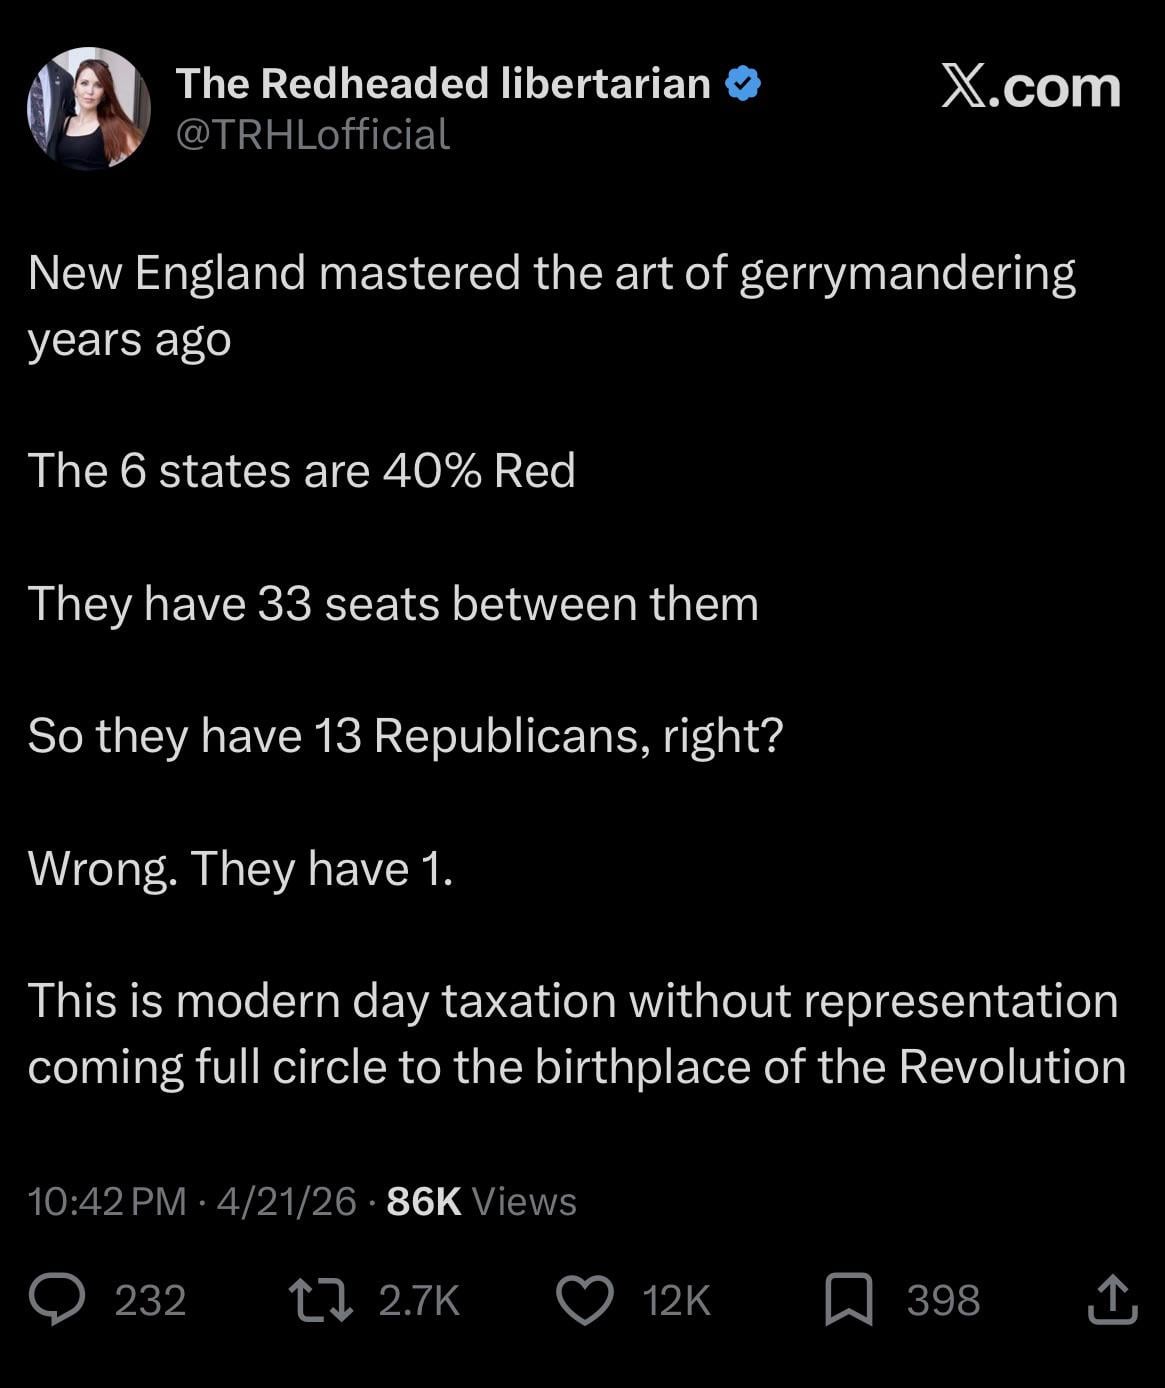Click the 12K likes count
The image size is (1165, 1388).
pos(676,1301)
